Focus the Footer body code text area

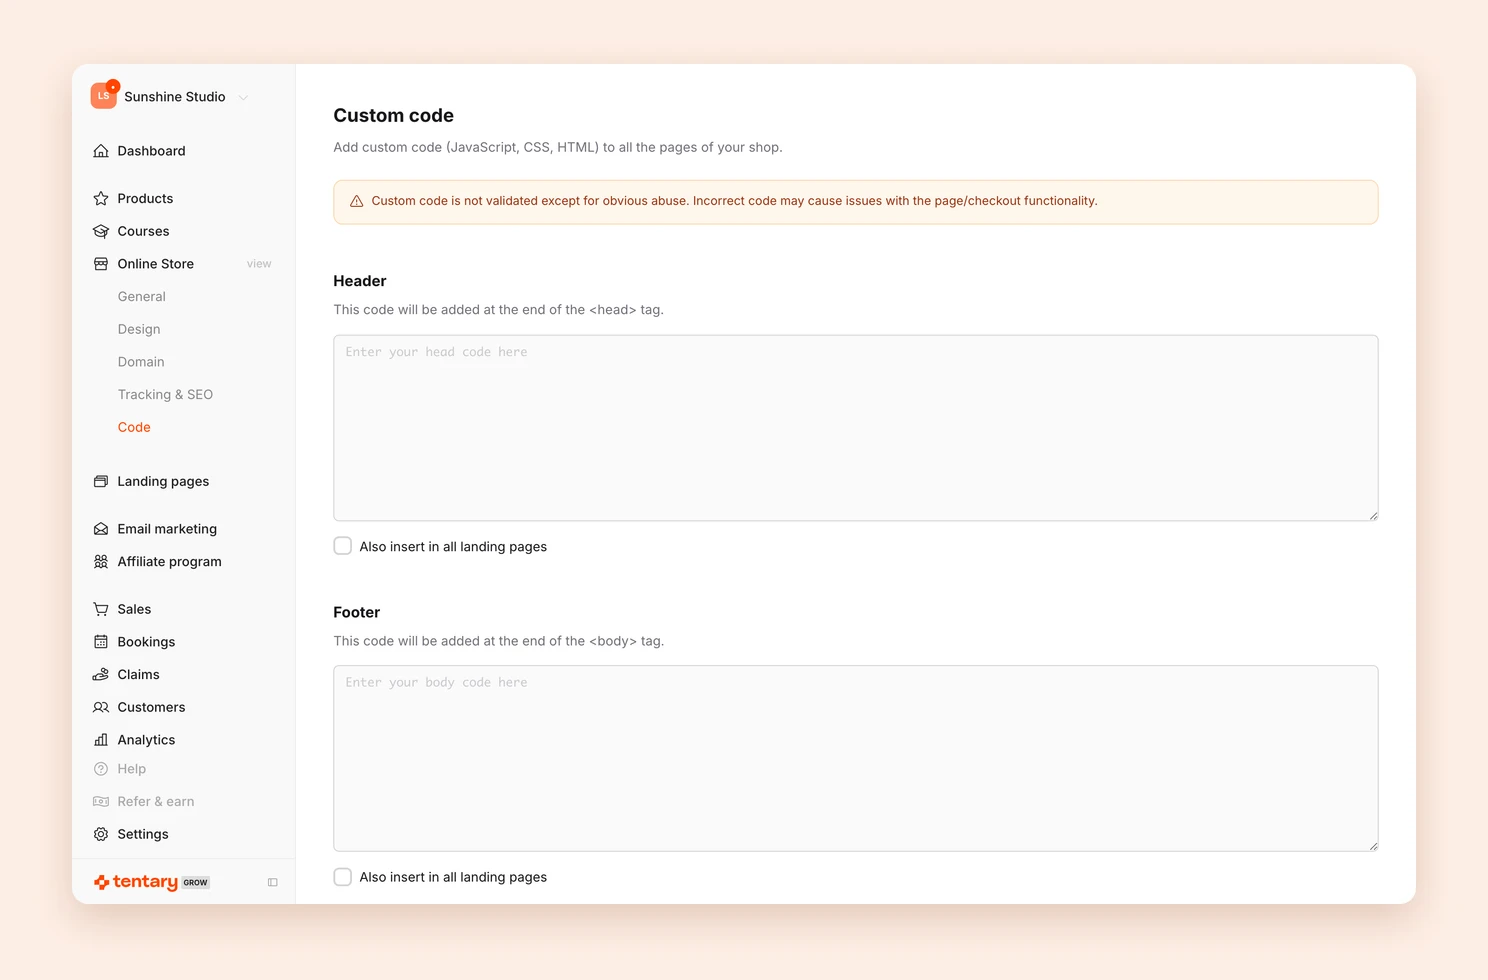[x=856, y=759]
